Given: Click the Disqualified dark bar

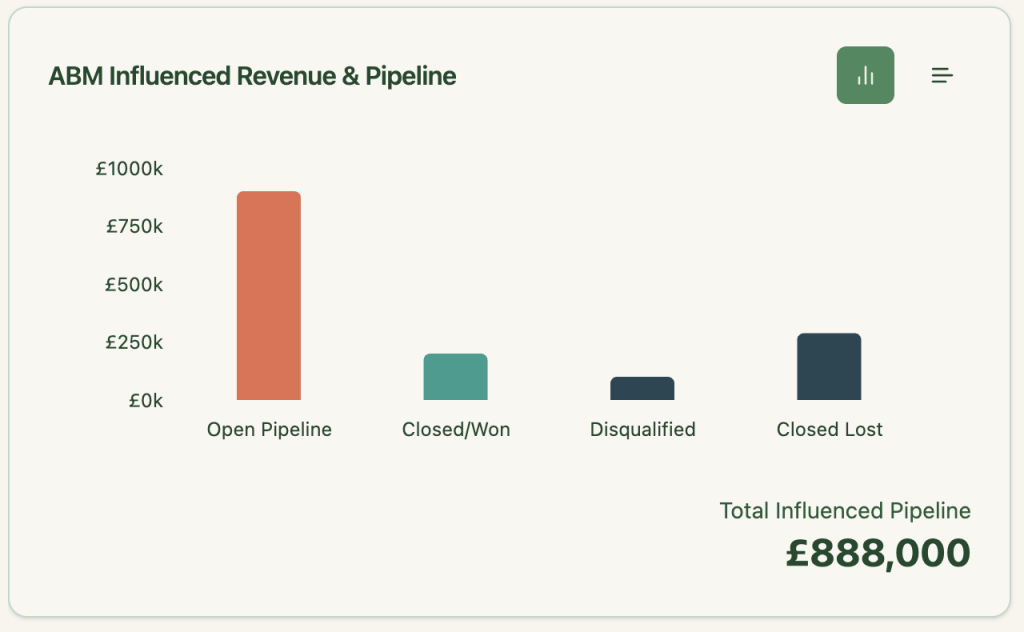Looking at the screenshot, I should click(x=642, y=389).
